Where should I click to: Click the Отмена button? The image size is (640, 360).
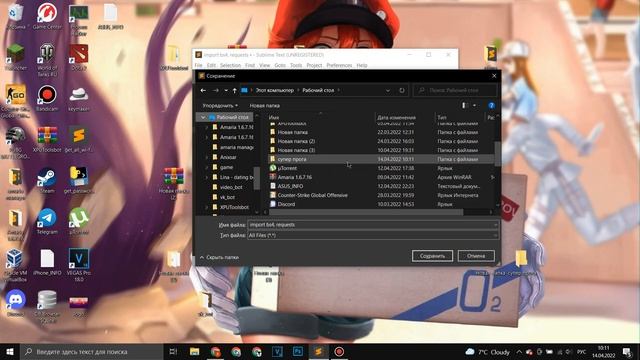pos(476,256)
